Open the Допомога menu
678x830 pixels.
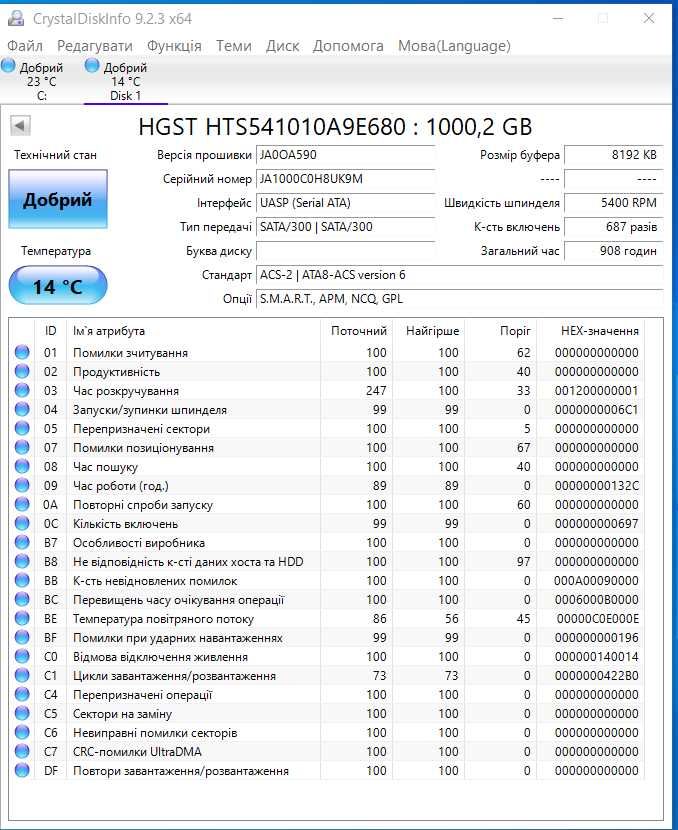(348, 46)
